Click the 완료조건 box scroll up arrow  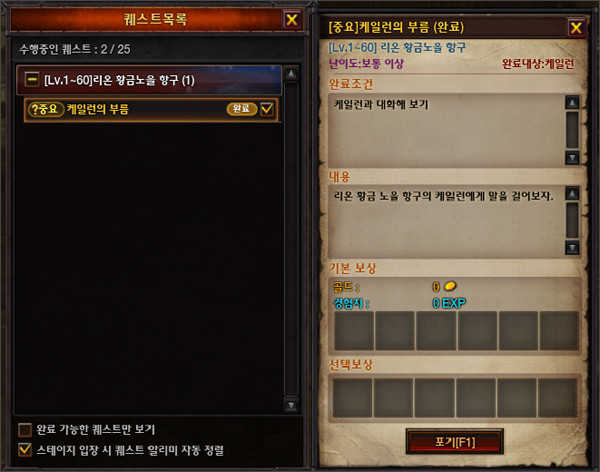tap(572, 102)
